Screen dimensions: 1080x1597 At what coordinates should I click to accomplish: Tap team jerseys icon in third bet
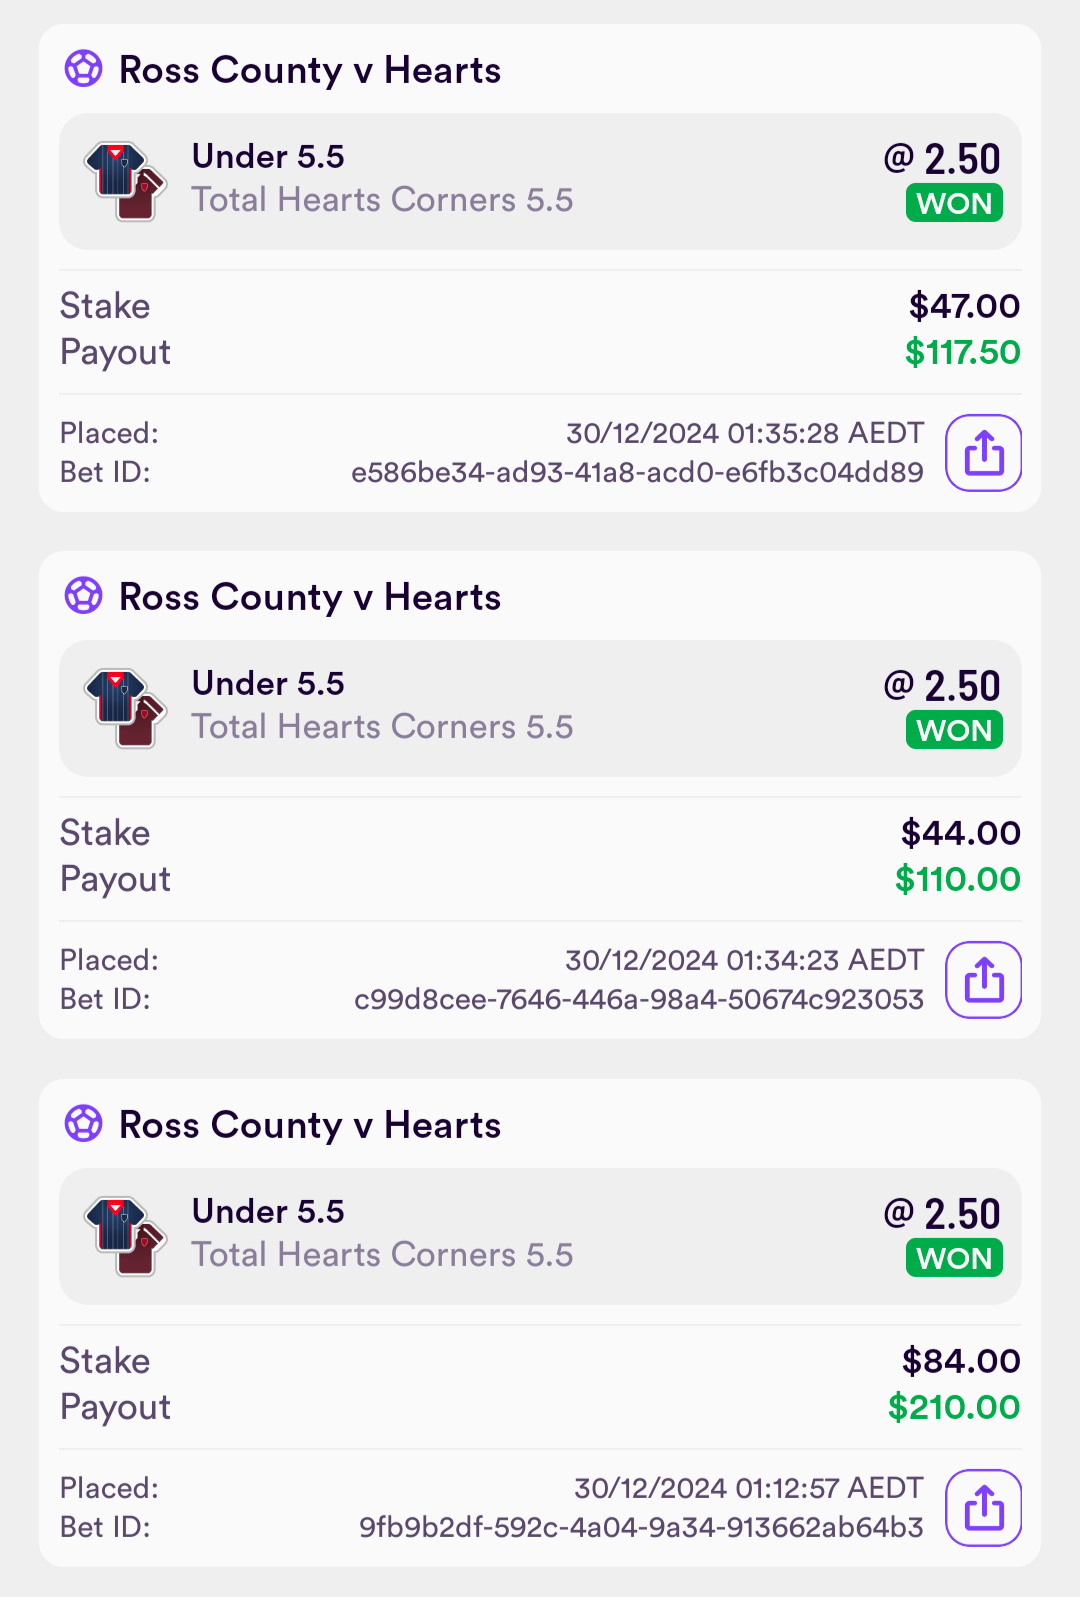click(x=126, y=1236)
